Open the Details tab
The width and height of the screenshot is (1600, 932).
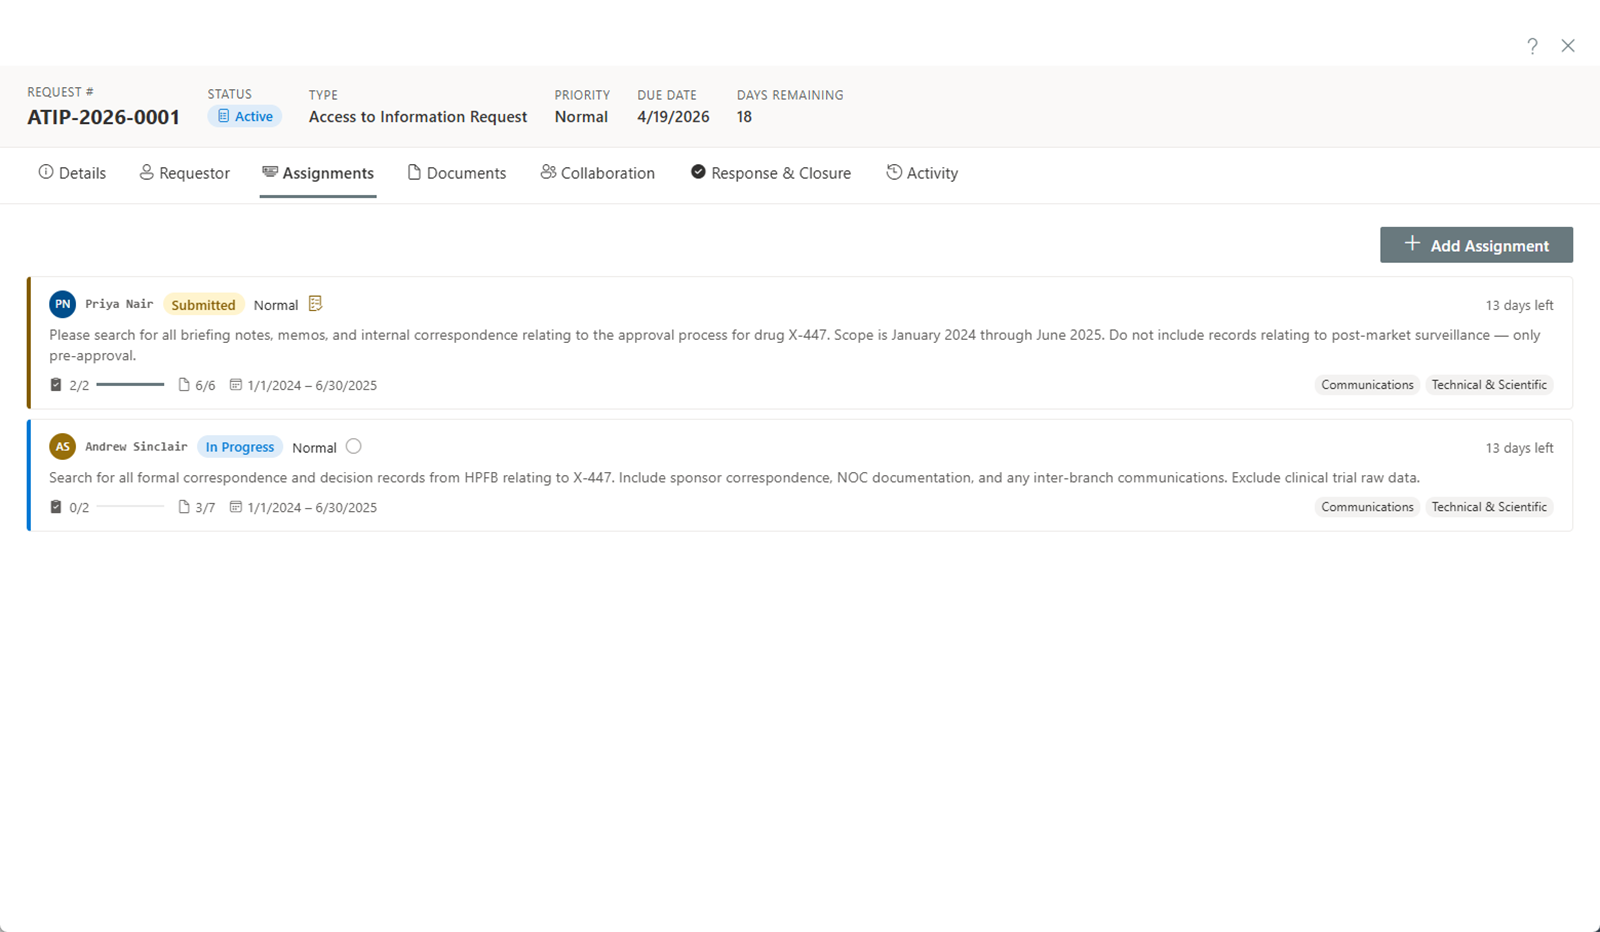tap(72, 173)
